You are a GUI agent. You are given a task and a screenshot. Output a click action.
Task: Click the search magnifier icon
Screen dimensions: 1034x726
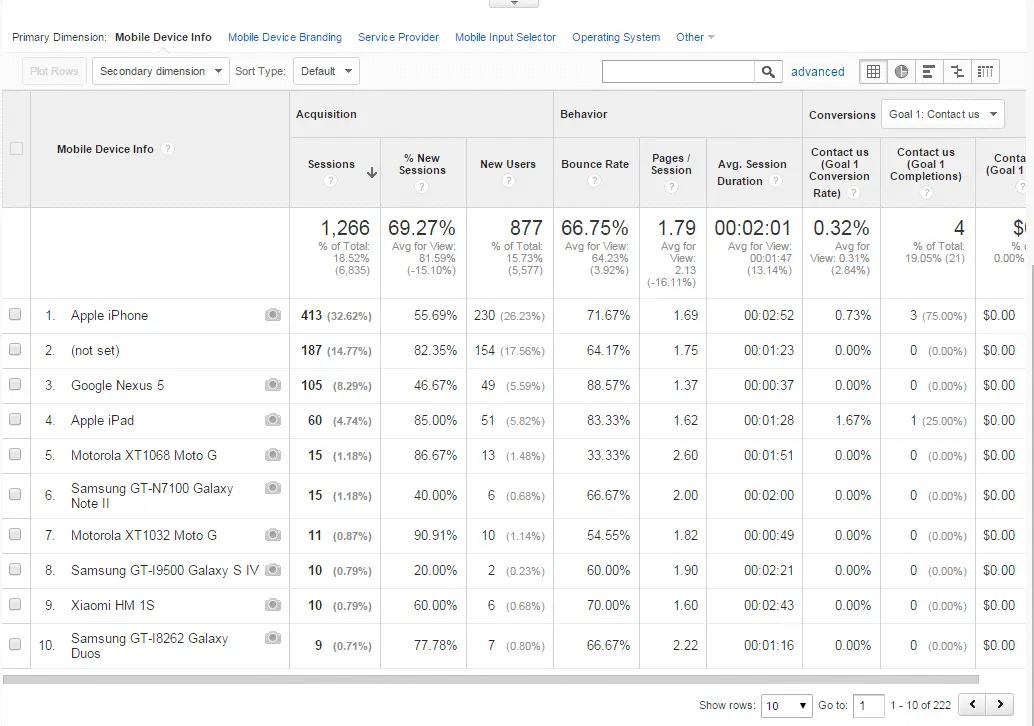[768, 71]
